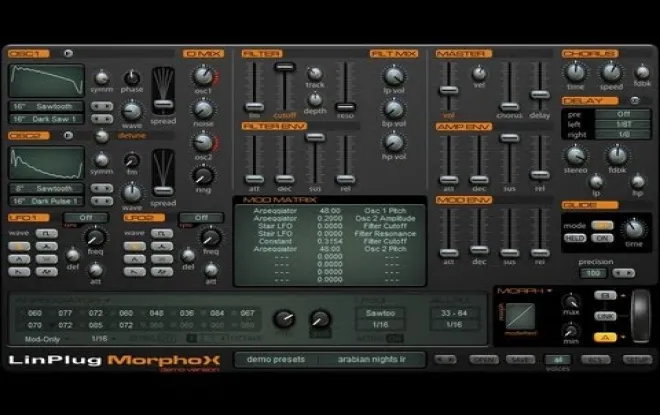Click the SAVE preset button
The image size is (660, 415).
(x=520, y=360)
